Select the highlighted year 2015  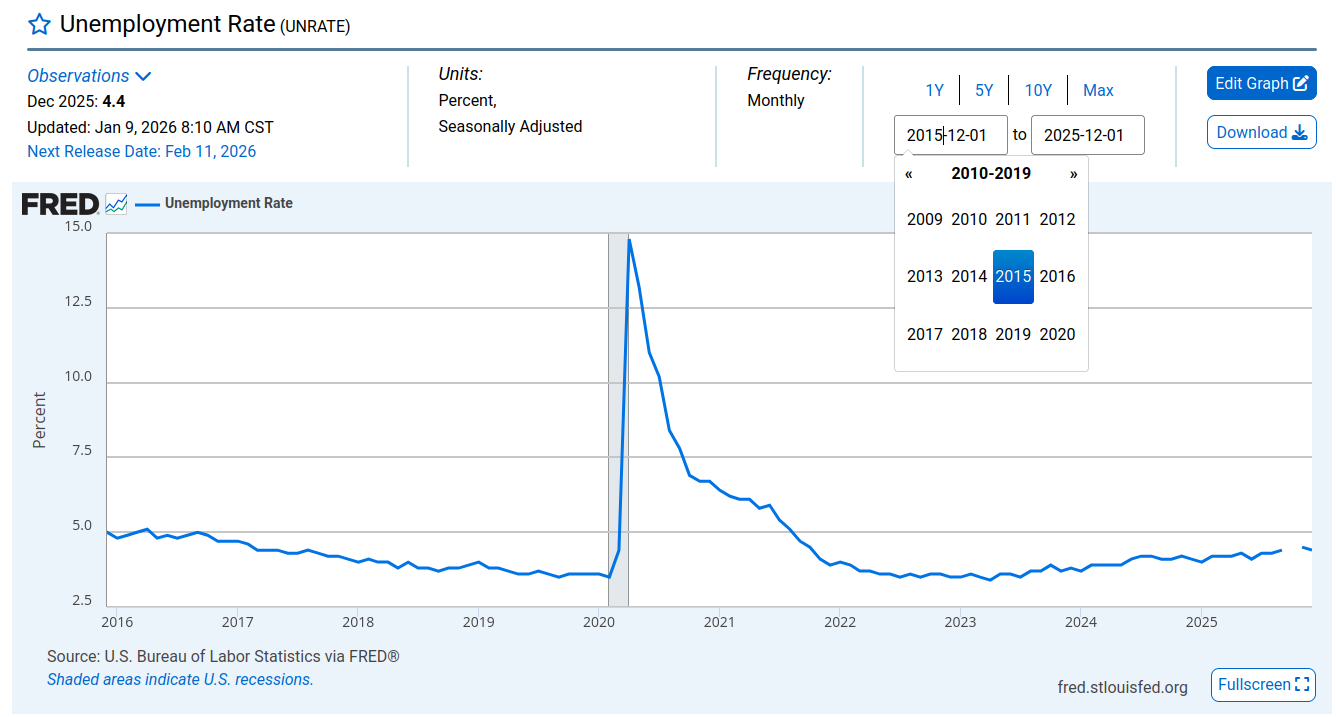click(x=1013, y=277)
